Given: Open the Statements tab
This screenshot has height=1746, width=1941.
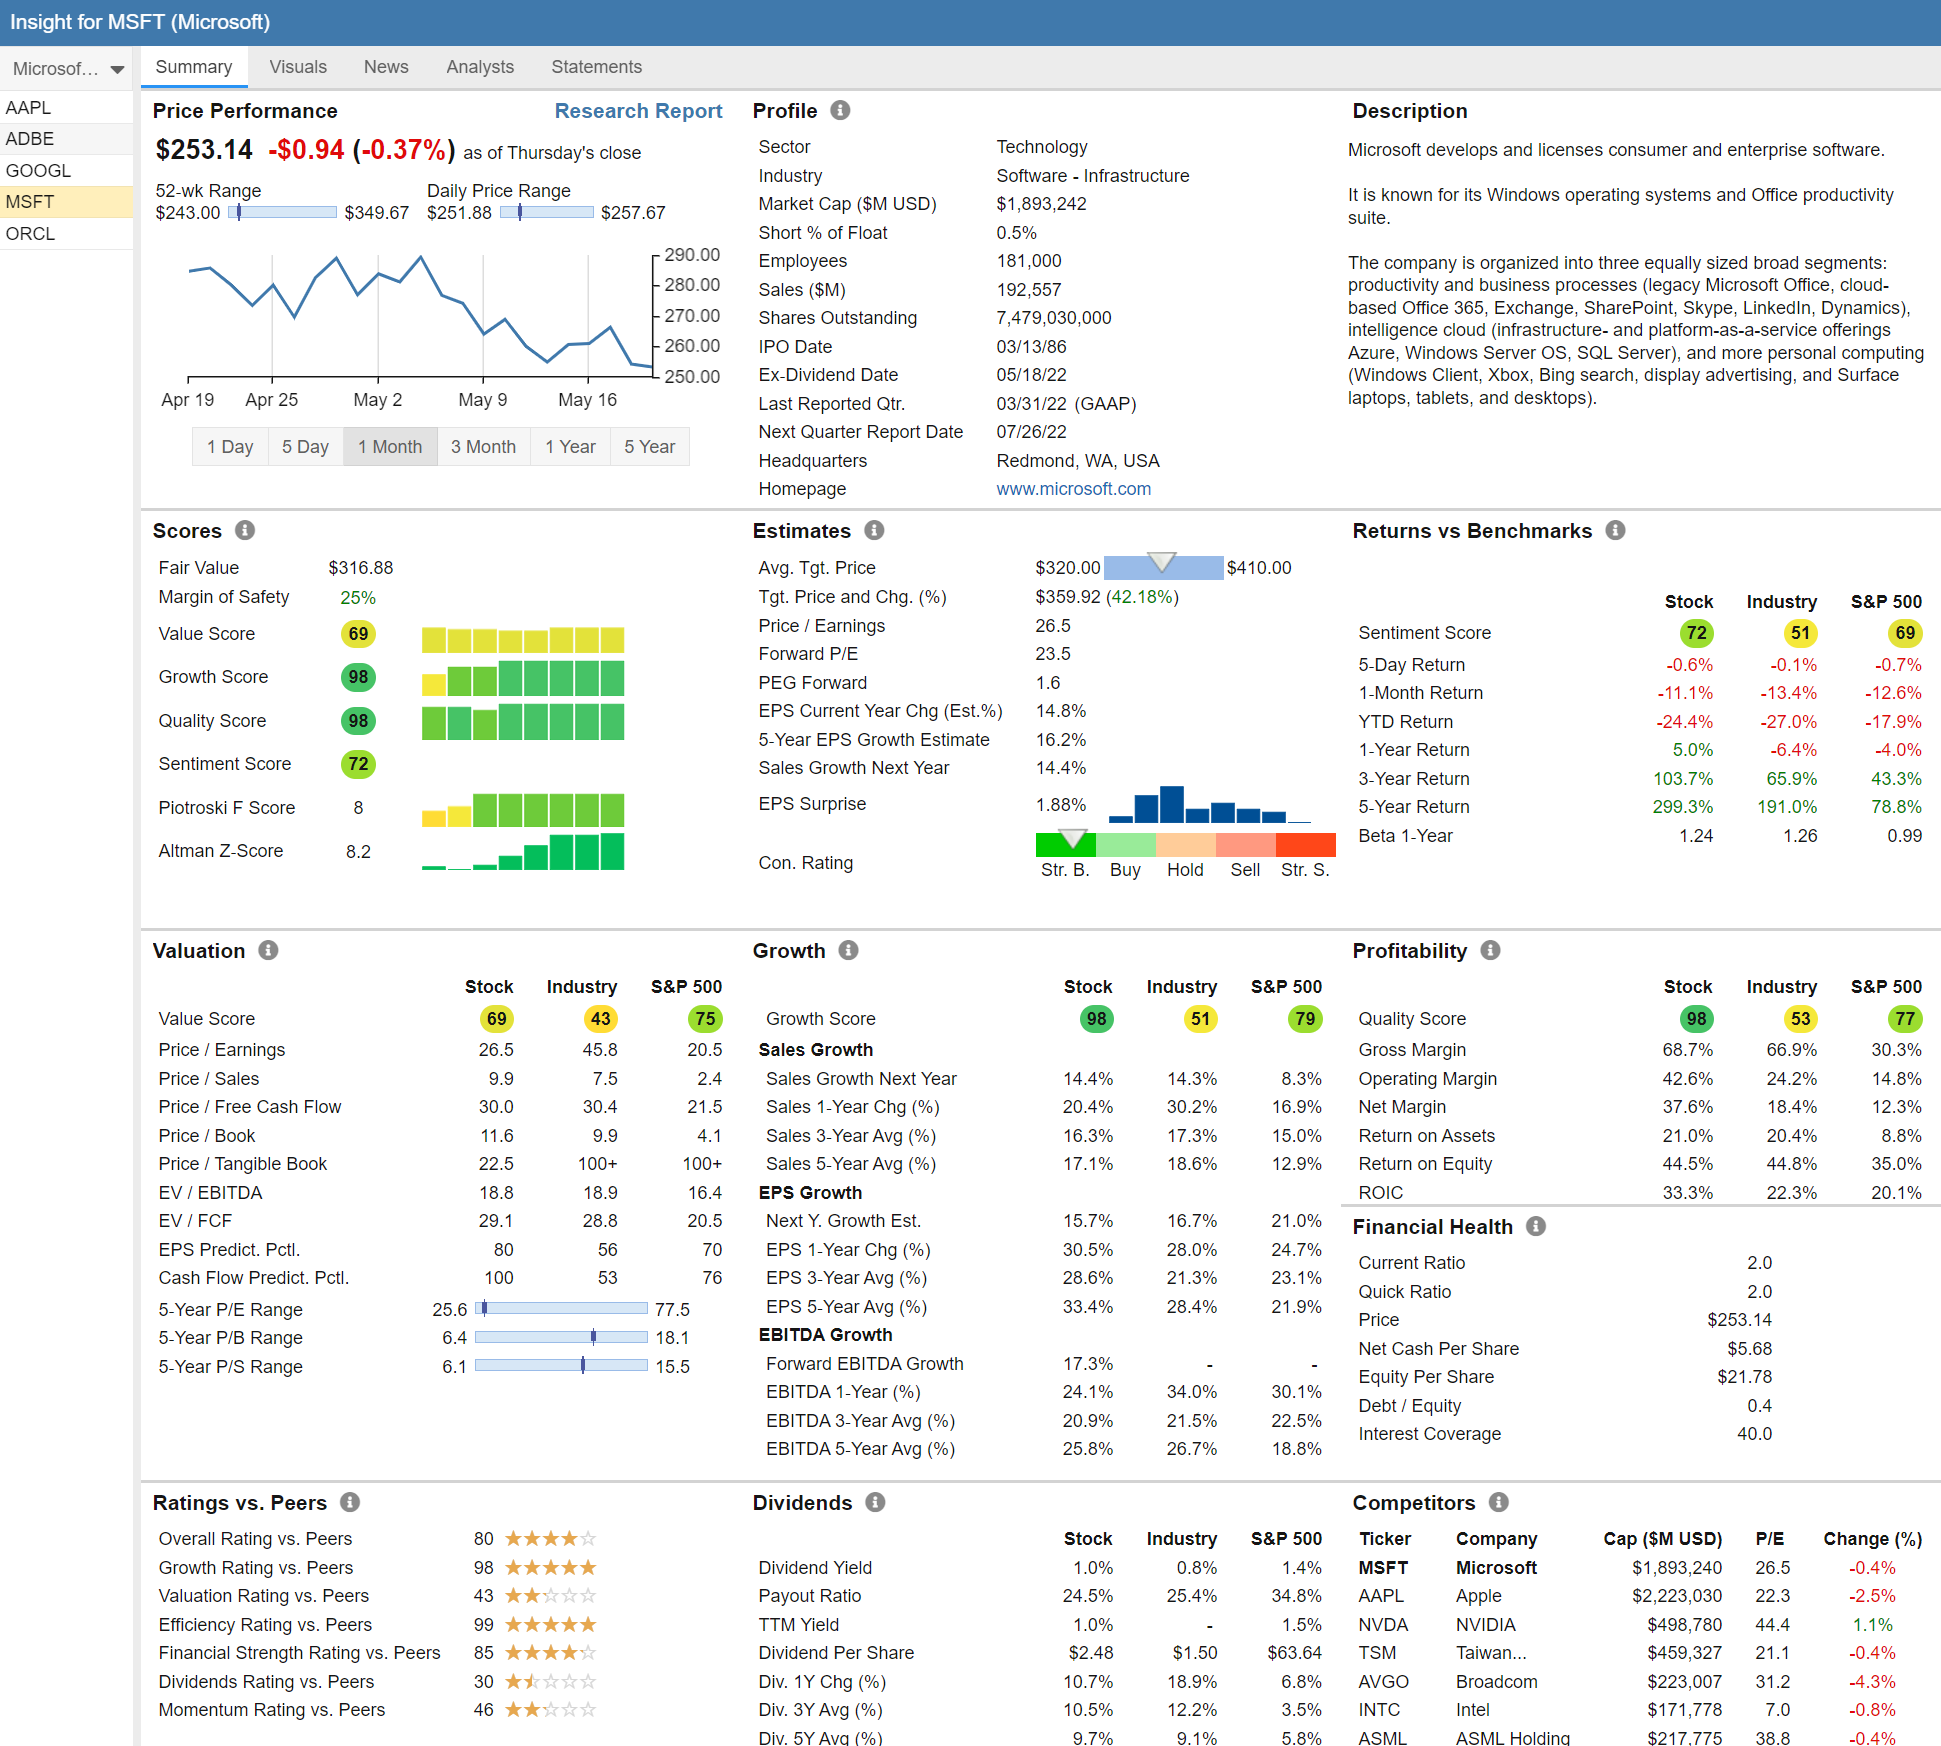Looking at the screenshot, I should [596, 67].
